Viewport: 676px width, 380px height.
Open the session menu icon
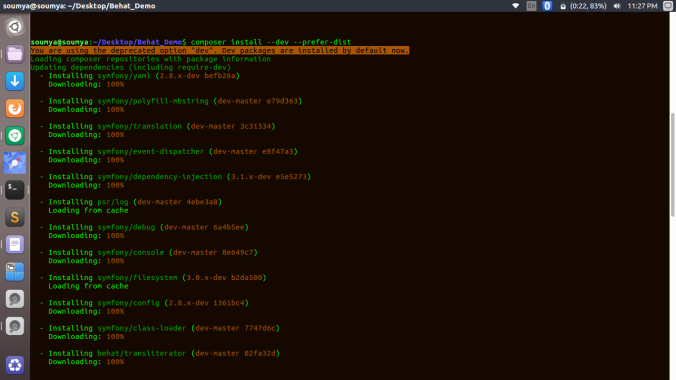point(668,6)
